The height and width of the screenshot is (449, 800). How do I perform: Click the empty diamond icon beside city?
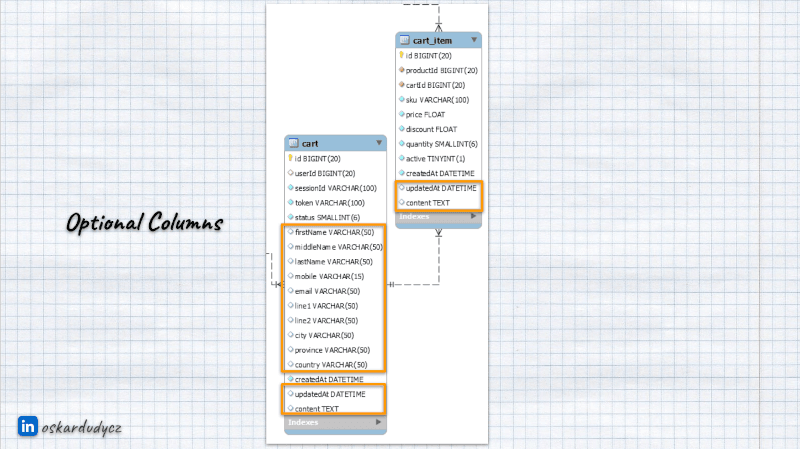pos(291,335)
